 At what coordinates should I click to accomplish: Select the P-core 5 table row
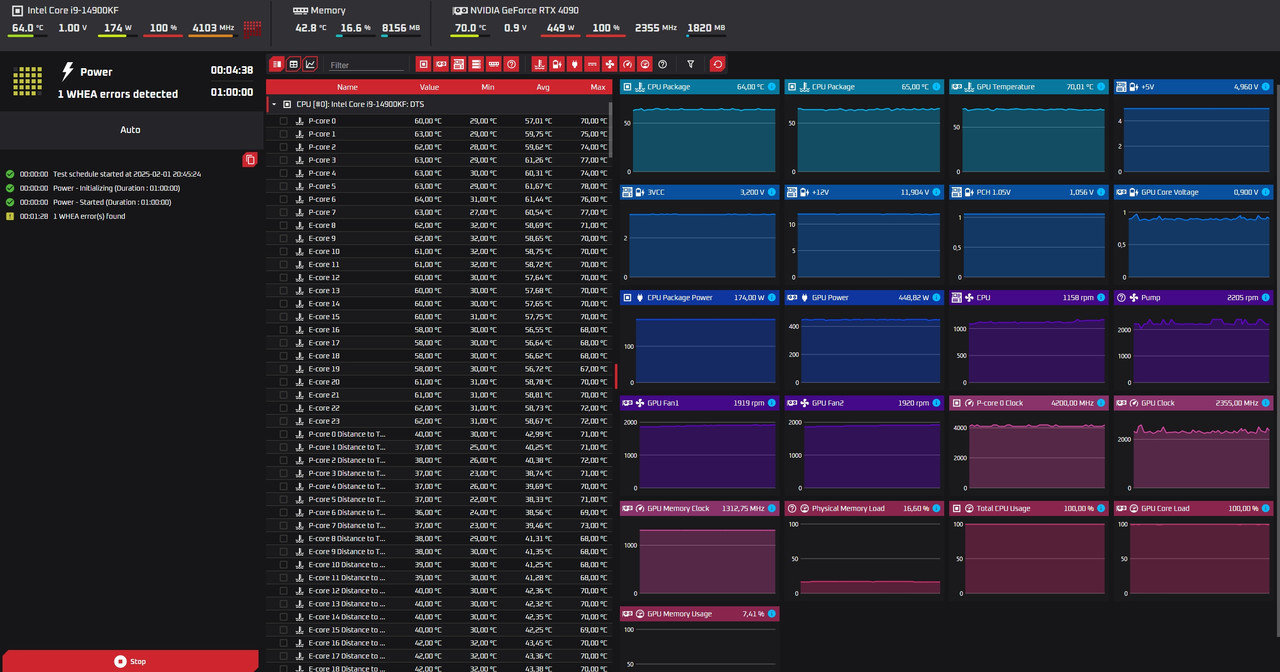click(x=439, y=186)
